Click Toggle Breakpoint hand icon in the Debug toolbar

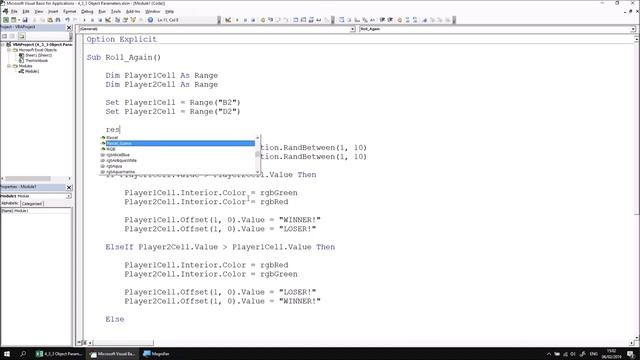click(263, 20)
